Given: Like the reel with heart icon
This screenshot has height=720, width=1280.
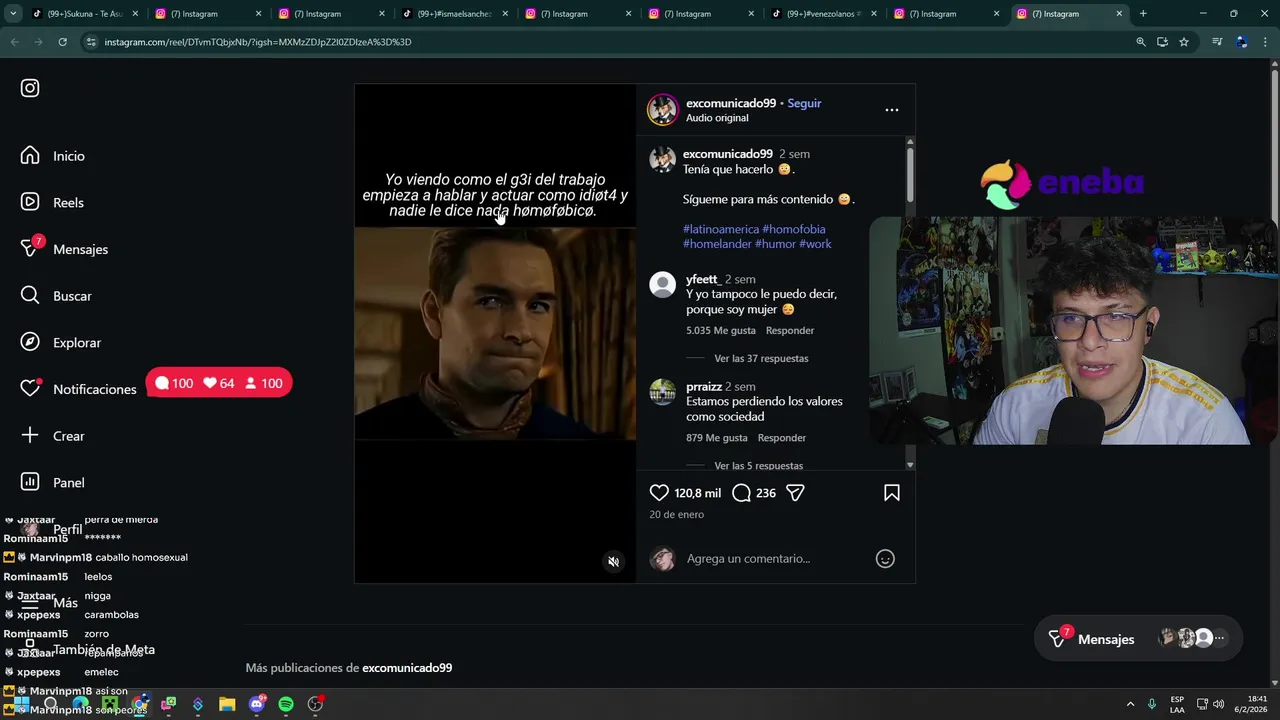Looking at the screenshot, I should pos(659,493).
